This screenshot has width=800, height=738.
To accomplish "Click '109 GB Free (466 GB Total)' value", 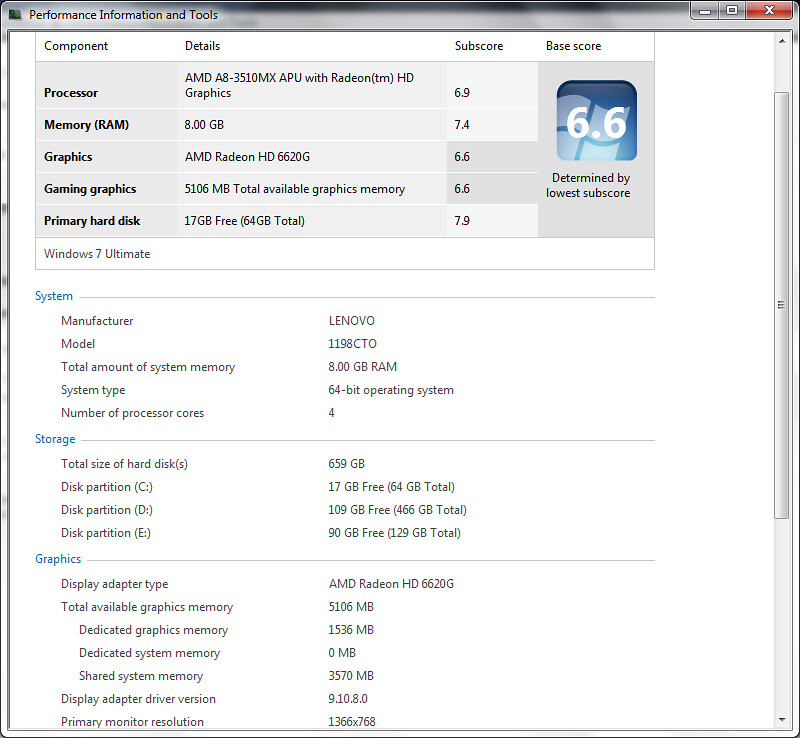I will 397,510.
